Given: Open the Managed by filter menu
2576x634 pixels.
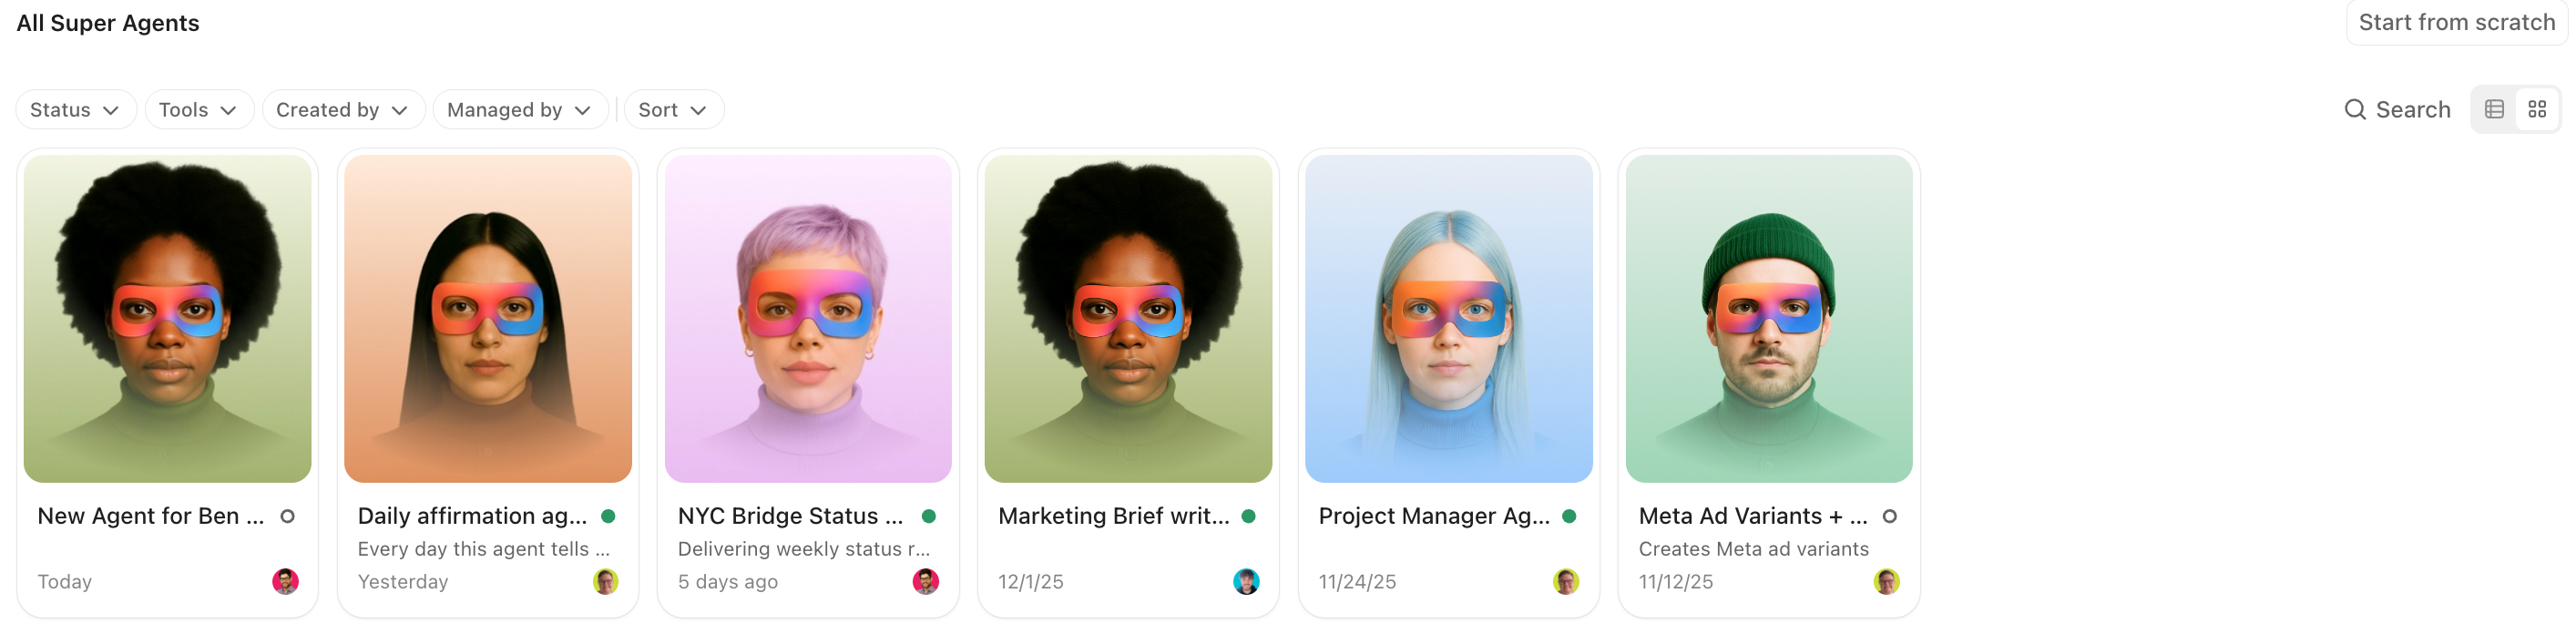Looking at the screenshot, I should pos(519,109).
